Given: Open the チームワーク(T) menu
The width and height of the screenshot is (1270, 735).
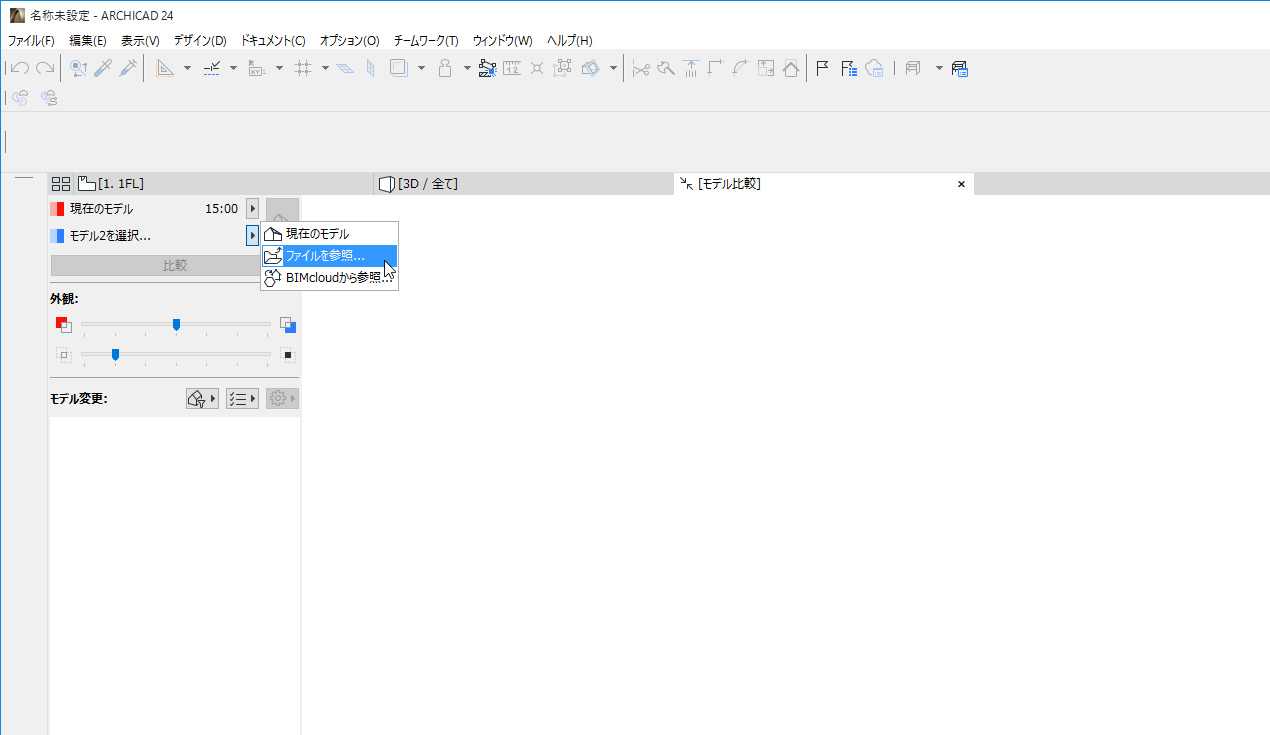Looking at the screenshot, I should pyautogui.click(x=426, y=41).
